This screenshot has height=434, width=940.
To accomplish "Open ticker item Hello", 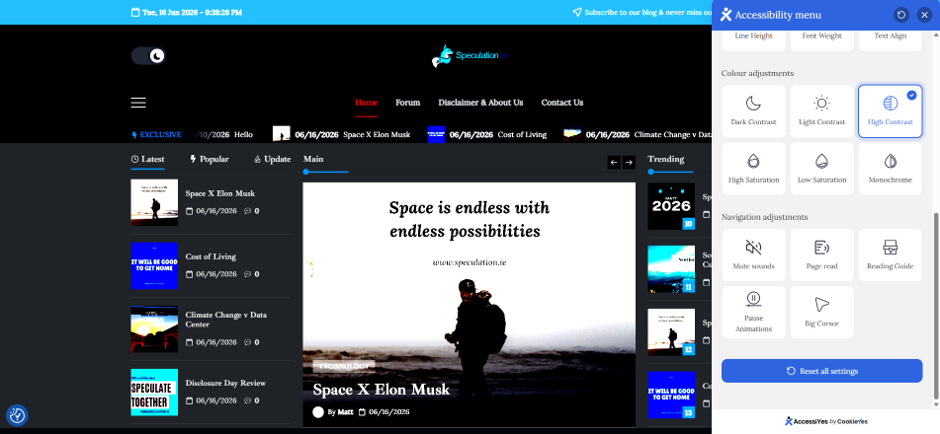I will tap(243, 135).
